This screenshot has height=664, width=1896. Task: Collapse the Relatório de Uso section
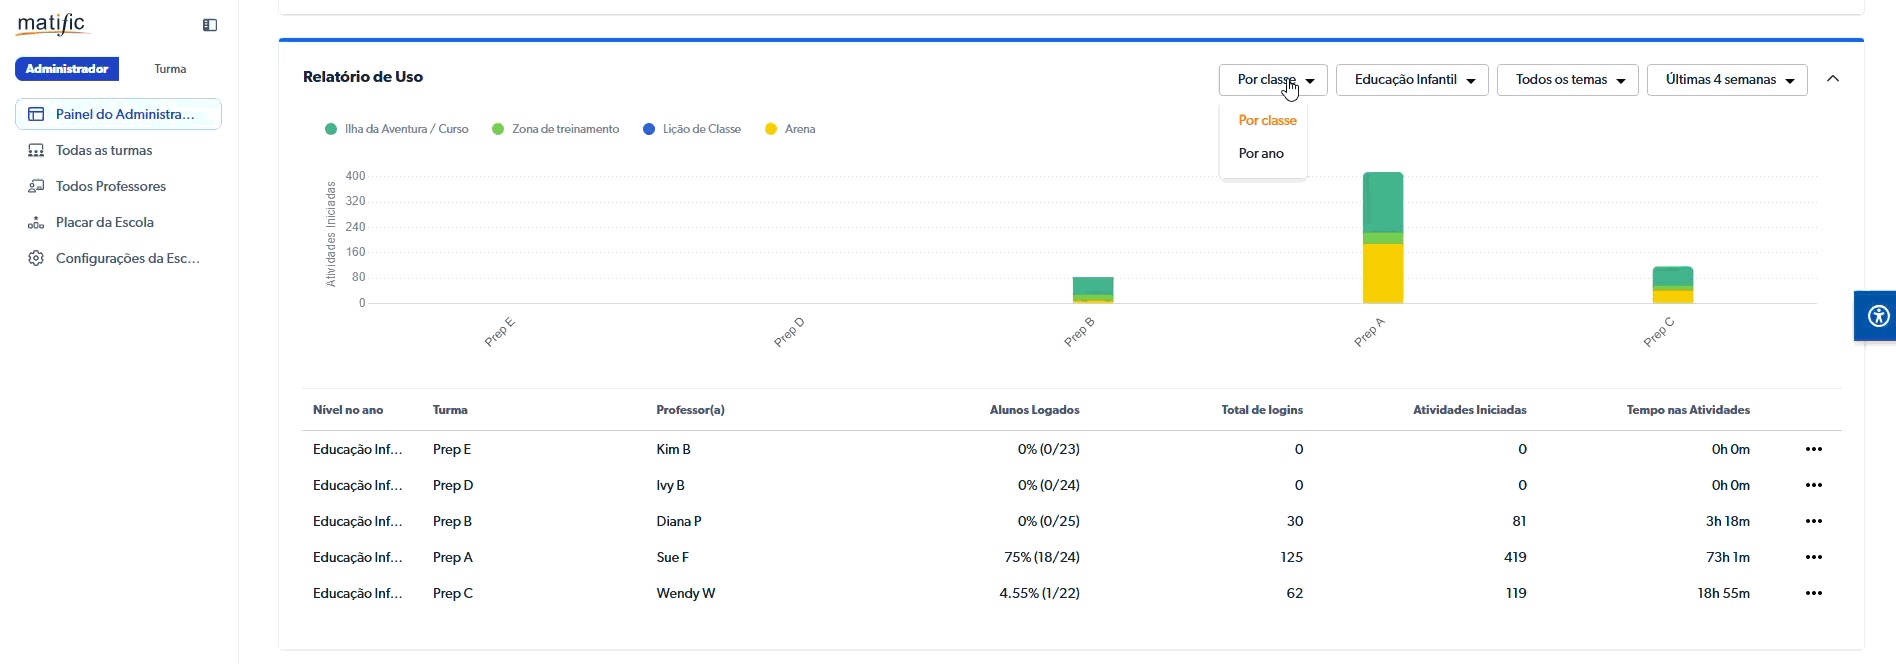(x=1833, y=79)
